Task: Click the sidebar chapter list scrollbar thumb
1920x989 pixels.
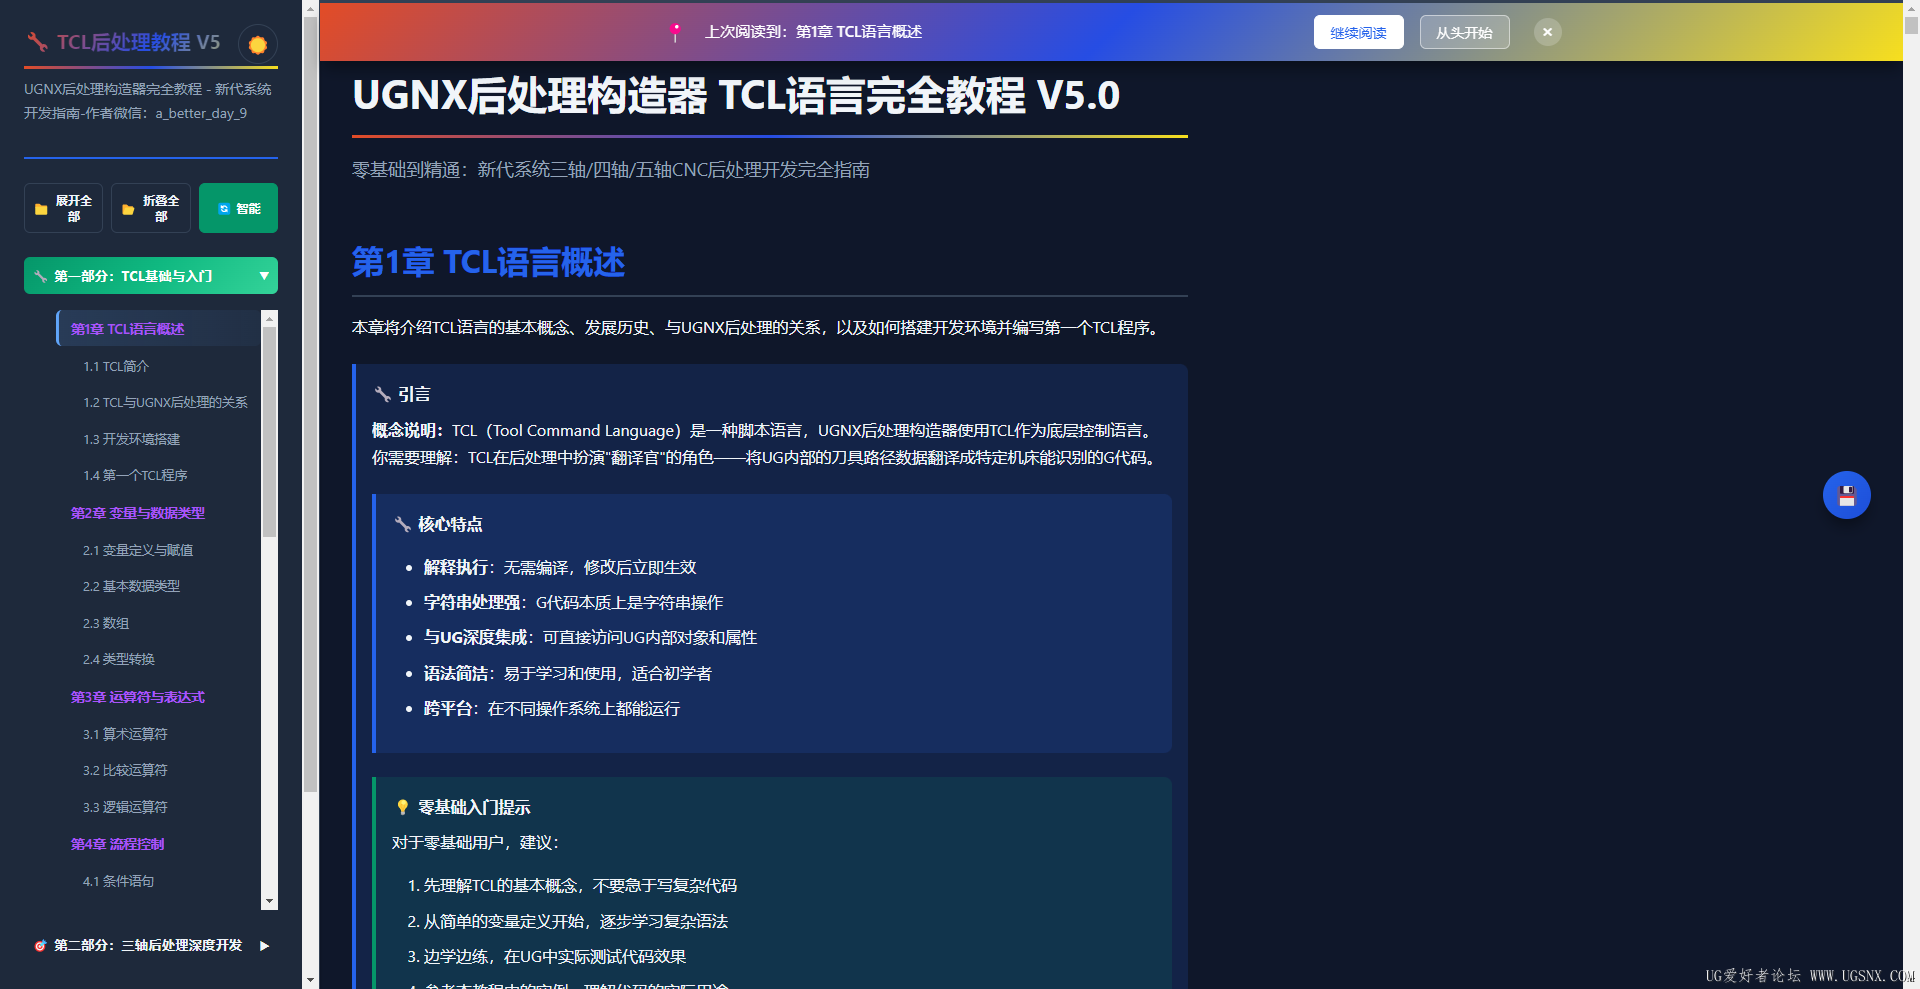Action: (x=269, y=432)
